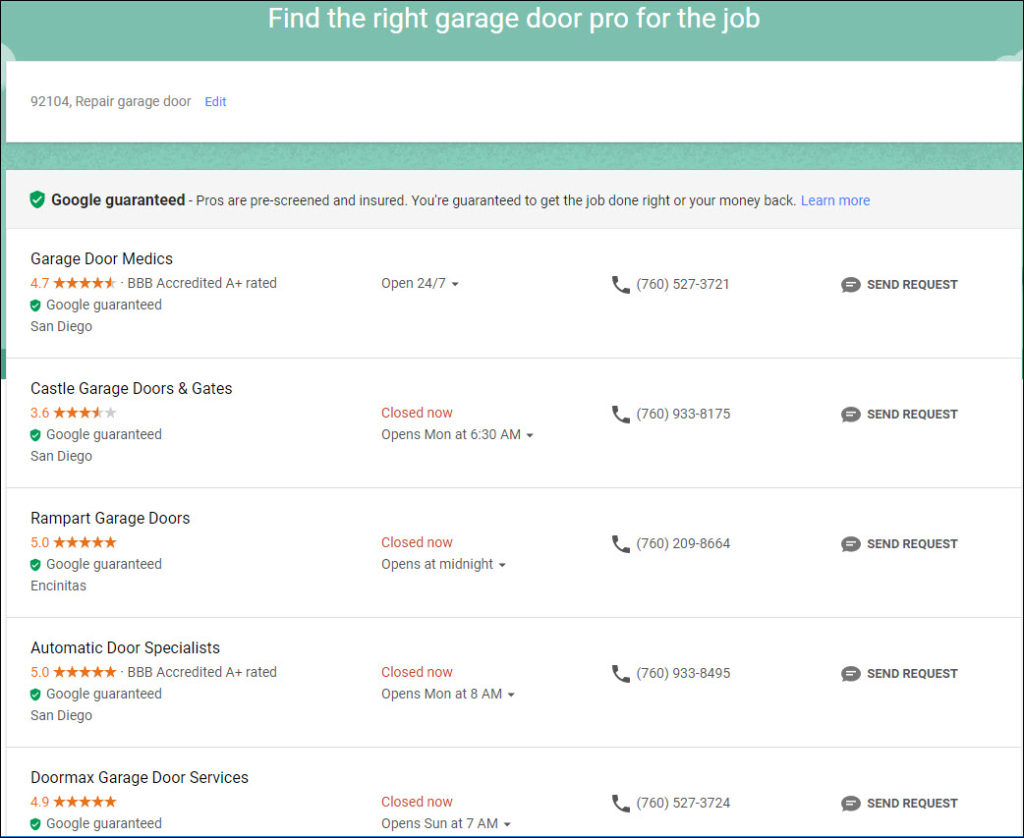Call number (760) 527-3721
The image size is (1024, 838).
tap(682, 284)
